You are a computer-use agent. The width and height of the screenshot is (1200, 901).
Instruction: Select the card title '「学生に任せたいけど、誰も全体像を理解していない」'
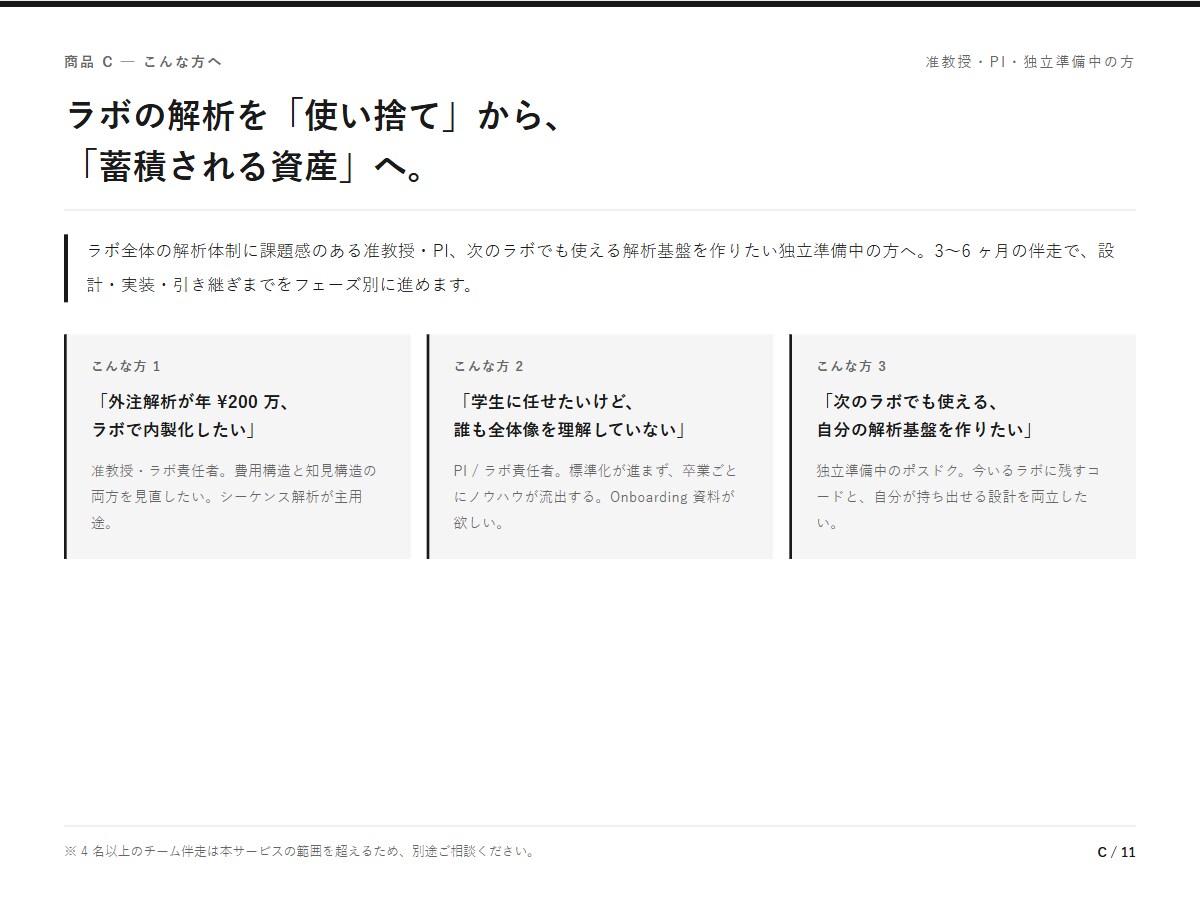coord(571,416)
